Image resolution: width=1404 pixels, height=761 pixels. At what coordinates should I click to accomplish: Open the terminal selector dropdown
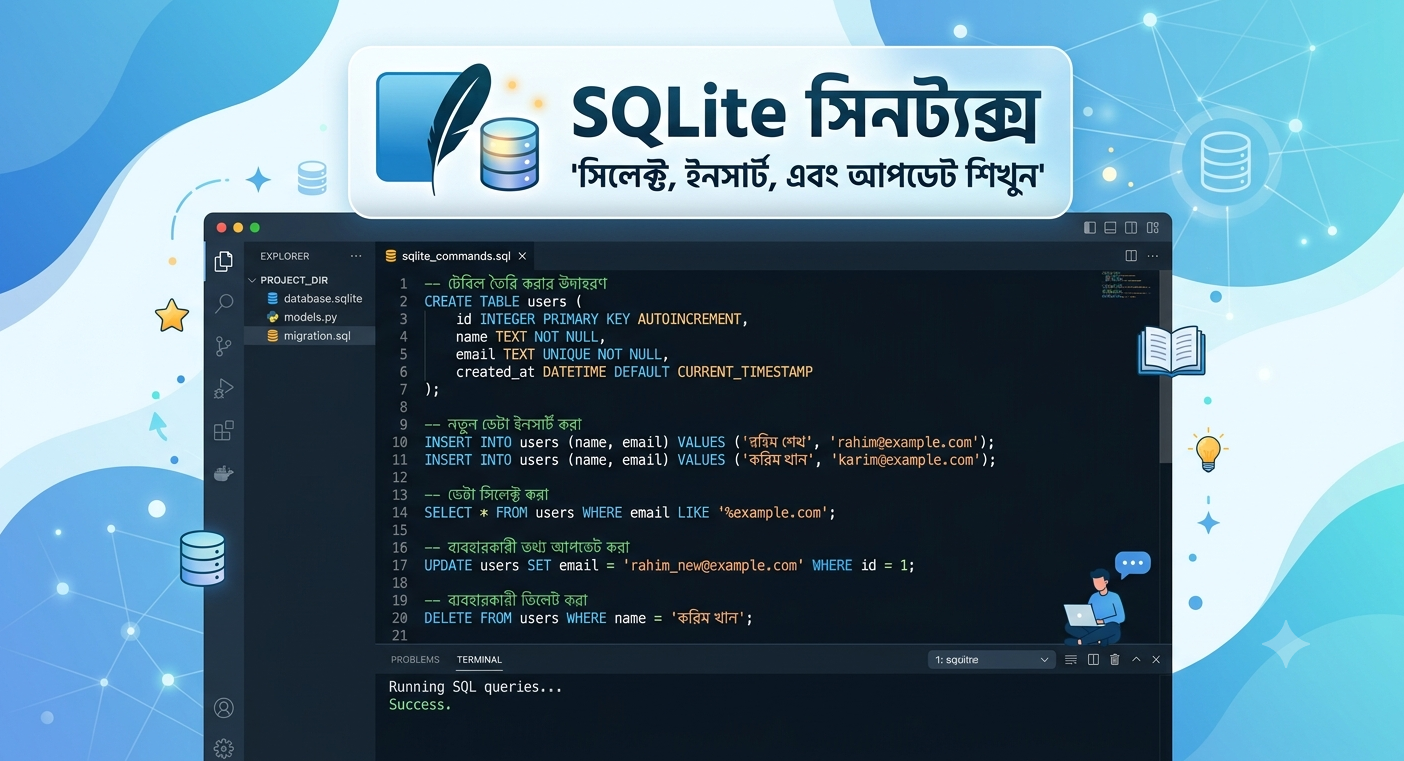pos(991,660)
